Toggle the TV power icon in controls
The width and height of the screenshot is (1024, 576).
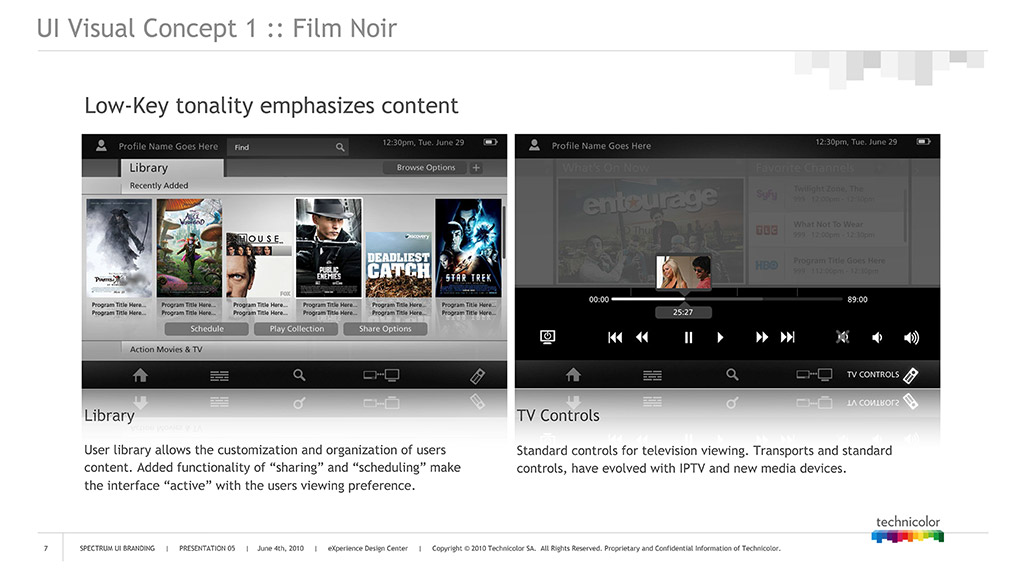click(547, 337)
